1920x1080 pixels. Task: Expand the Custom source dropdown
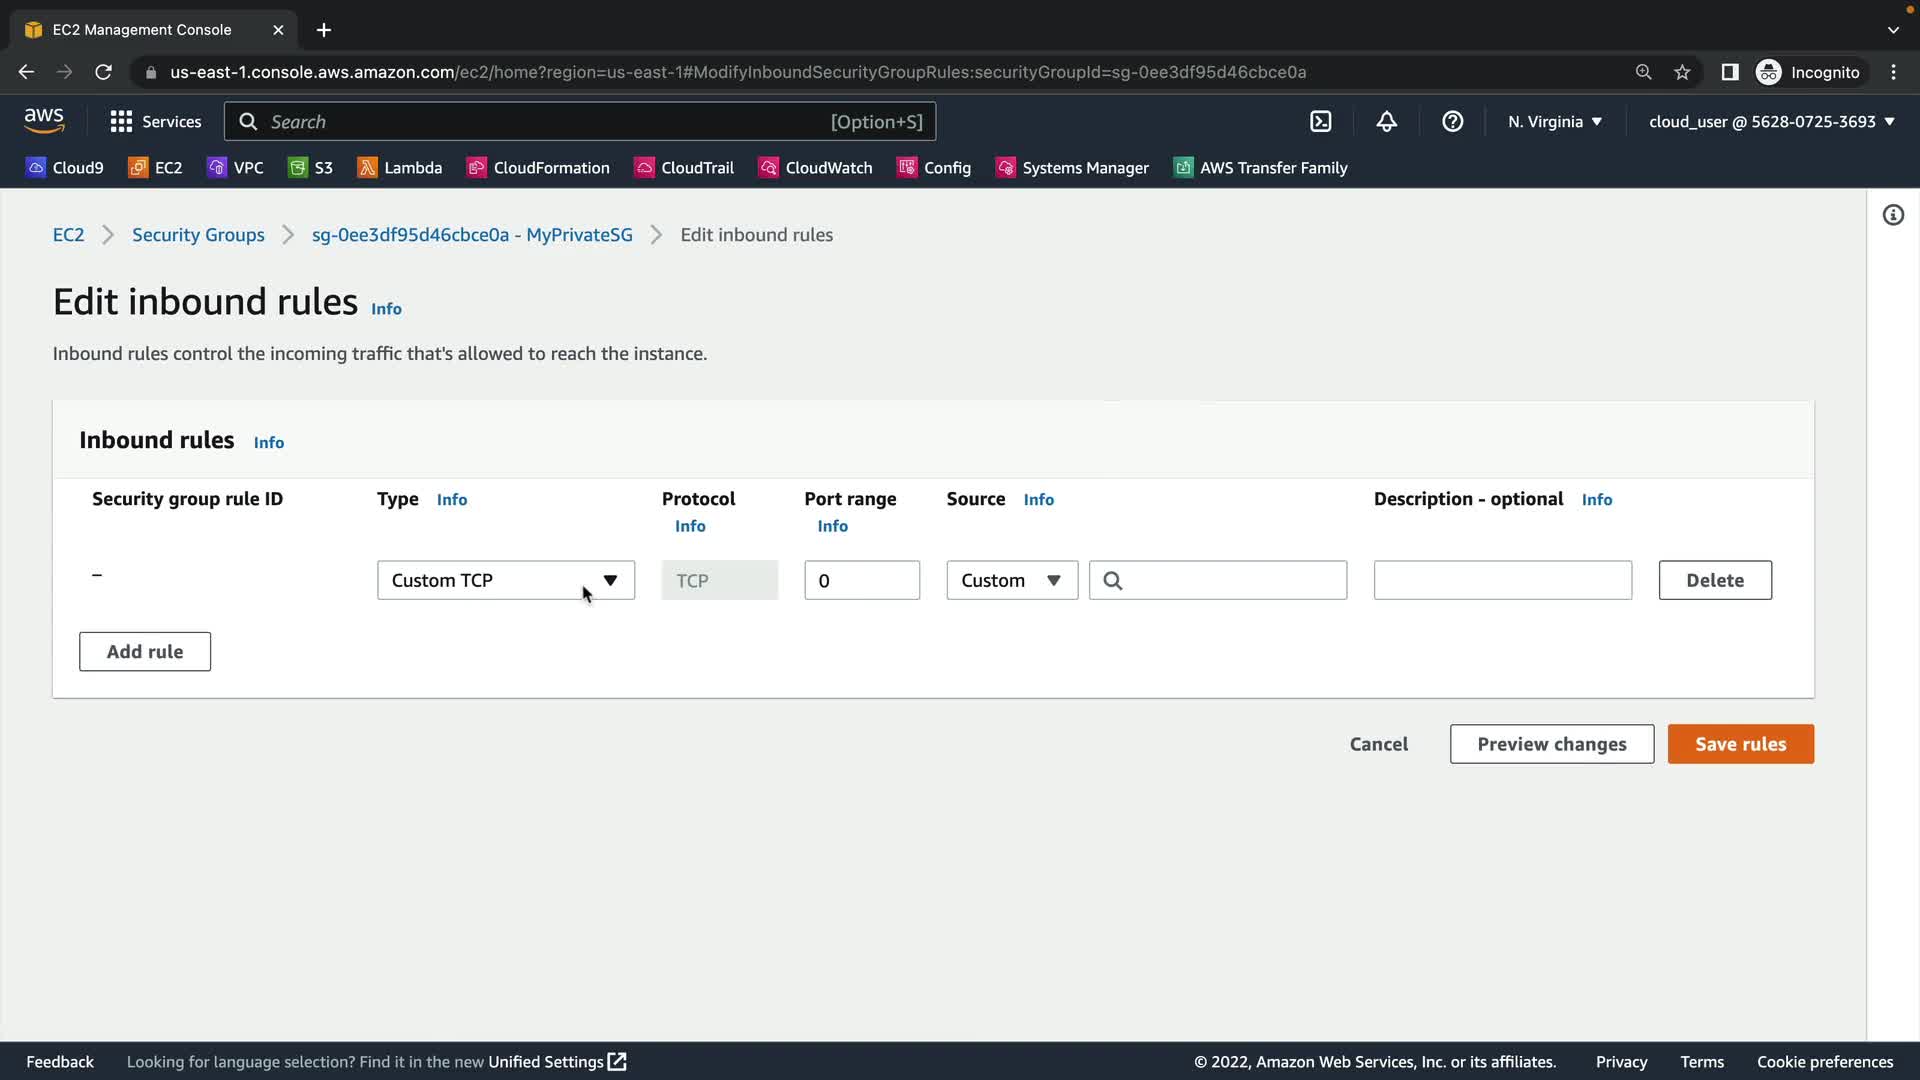pyautogui.click(x=1011, y=580)
